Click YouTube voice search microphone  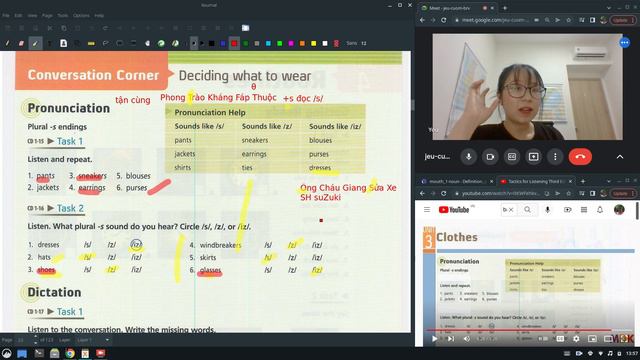pos(547,209)
